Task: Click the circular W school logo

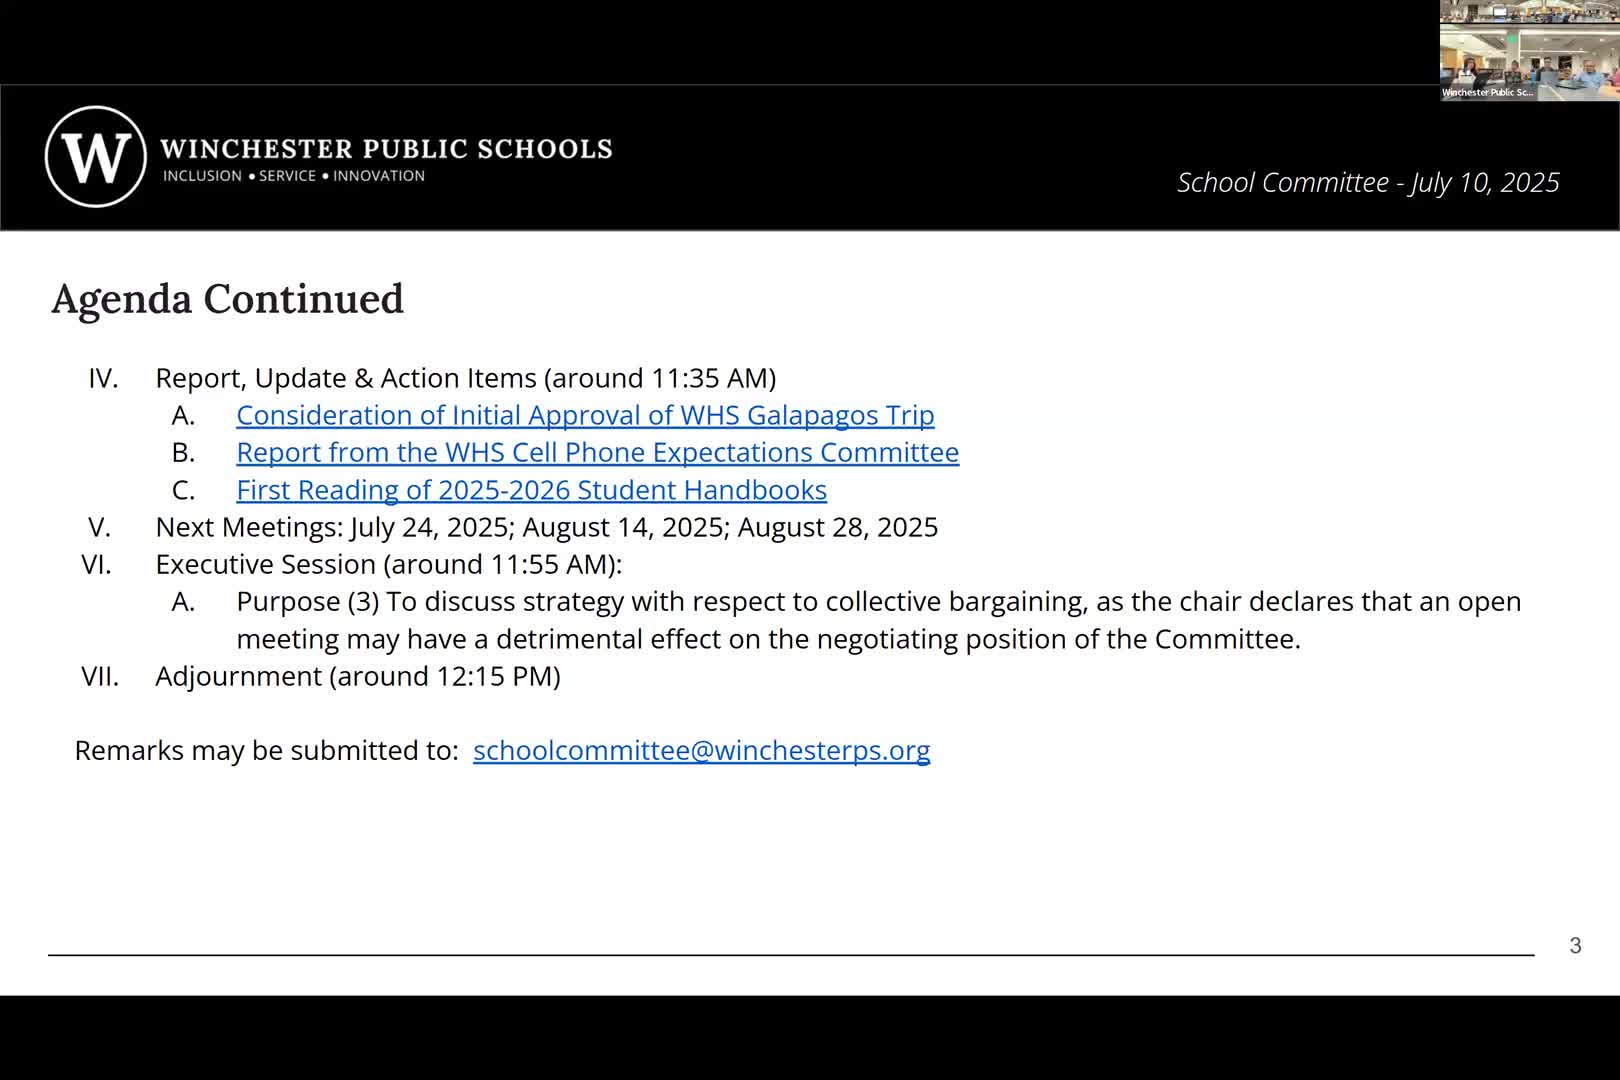Action: [96, 157]
